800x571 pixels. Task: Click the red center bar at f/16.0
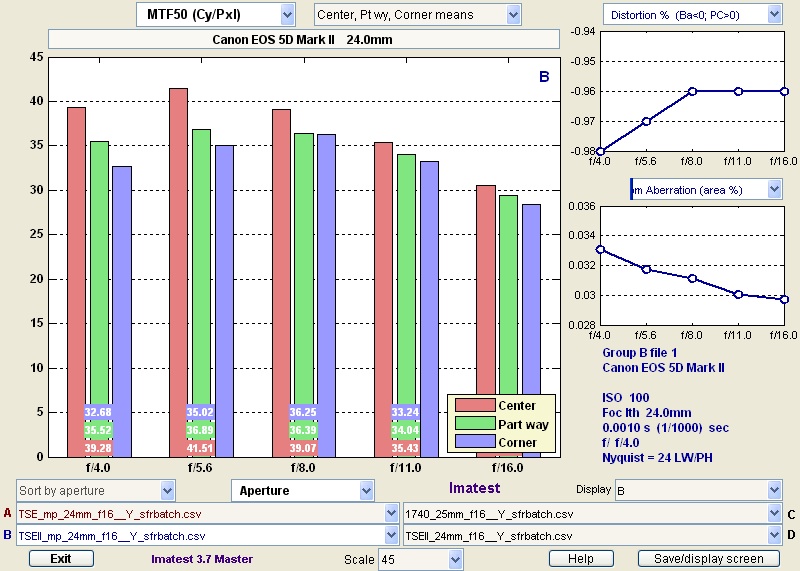pyautogui.click(x=486, y=288)
